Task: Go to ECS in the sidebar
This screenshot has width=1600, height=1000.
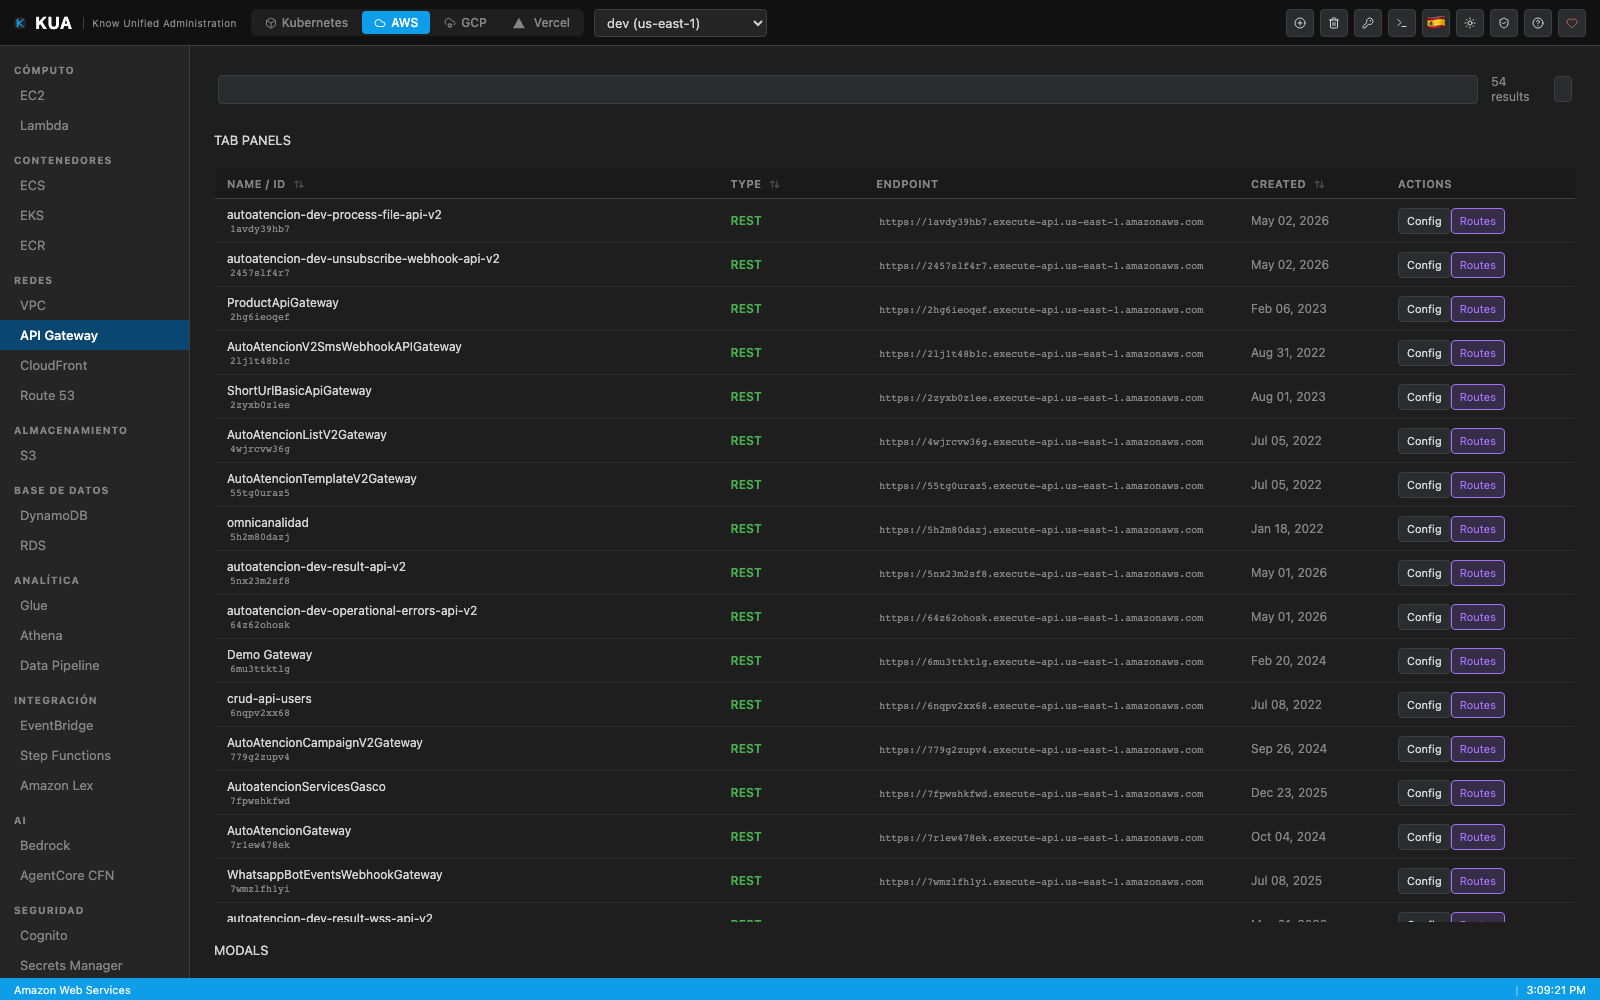Action: 94,186
